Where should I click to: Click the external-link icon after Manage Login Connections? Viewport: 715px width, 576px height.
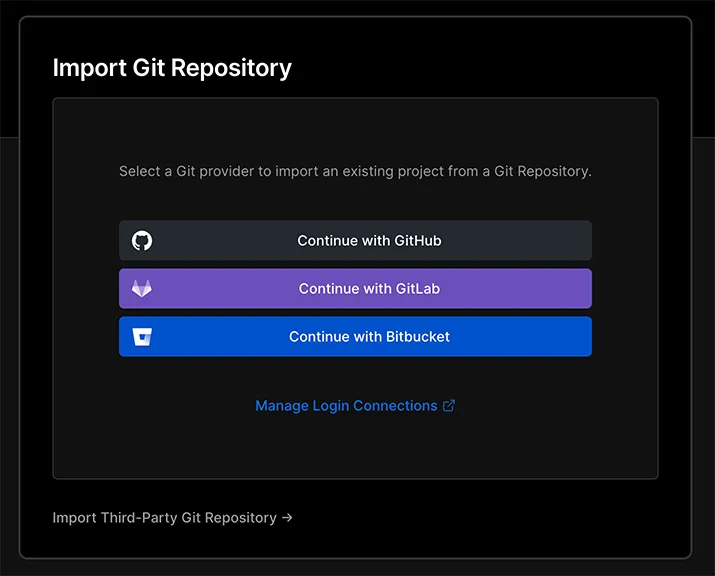(x=449, y=405)
